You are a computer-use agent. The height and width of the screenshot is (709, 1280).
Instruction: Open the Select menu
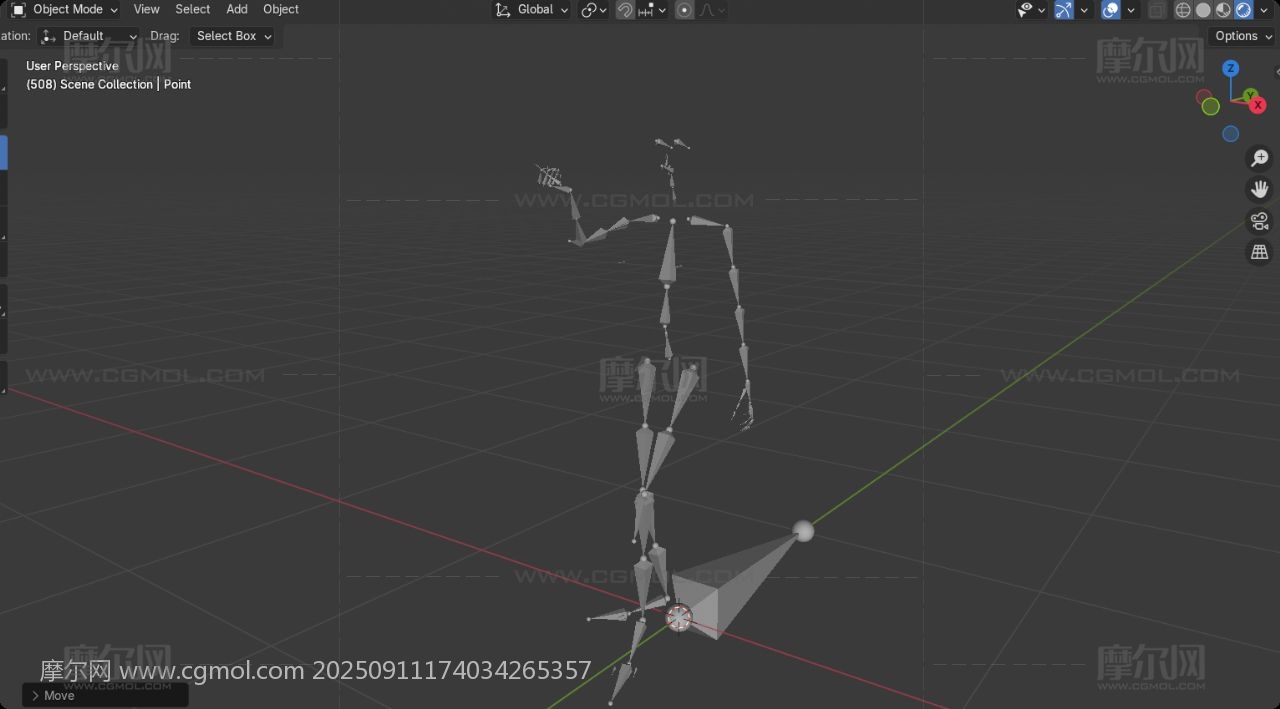click(x=193, y=9)
